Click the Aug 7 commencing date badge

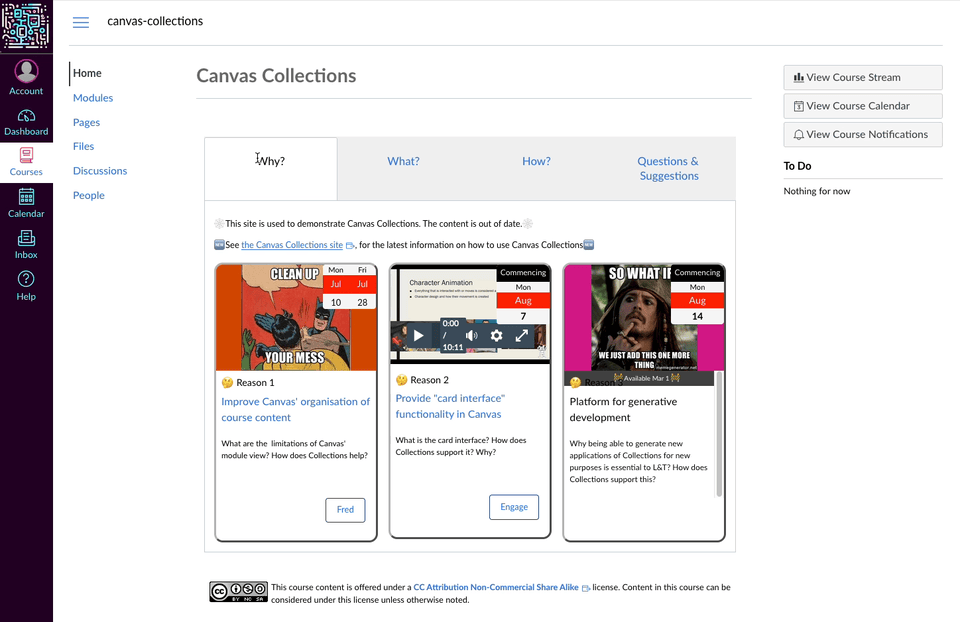pyautogui.click(x=523, y=294)
